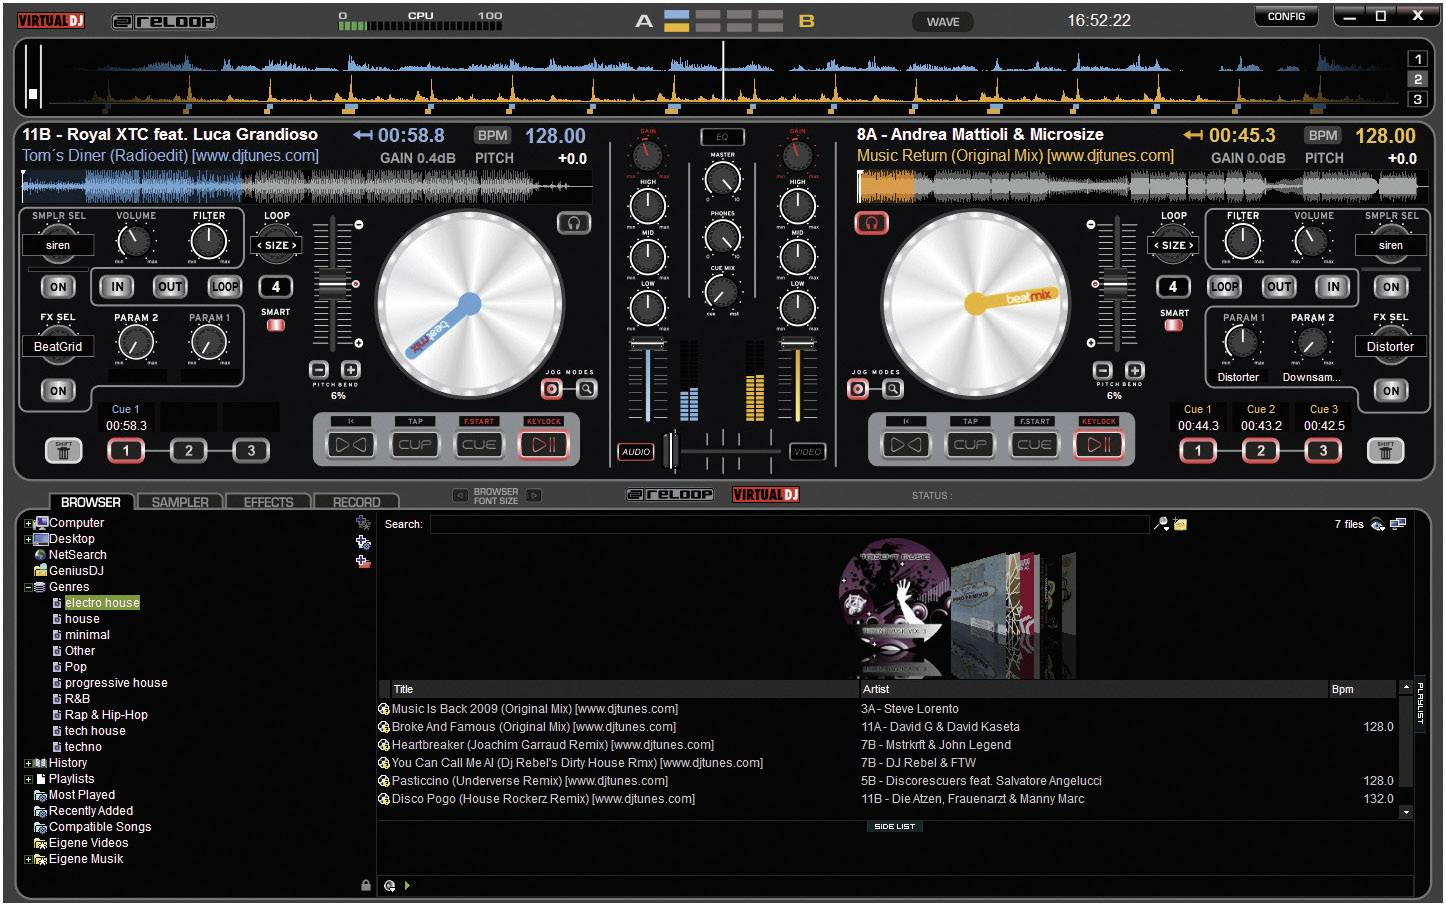The width and height of the screenshot is (1446, 906).
Task: Click the search options magnifier icon
Action: (x=1161, y=524)
